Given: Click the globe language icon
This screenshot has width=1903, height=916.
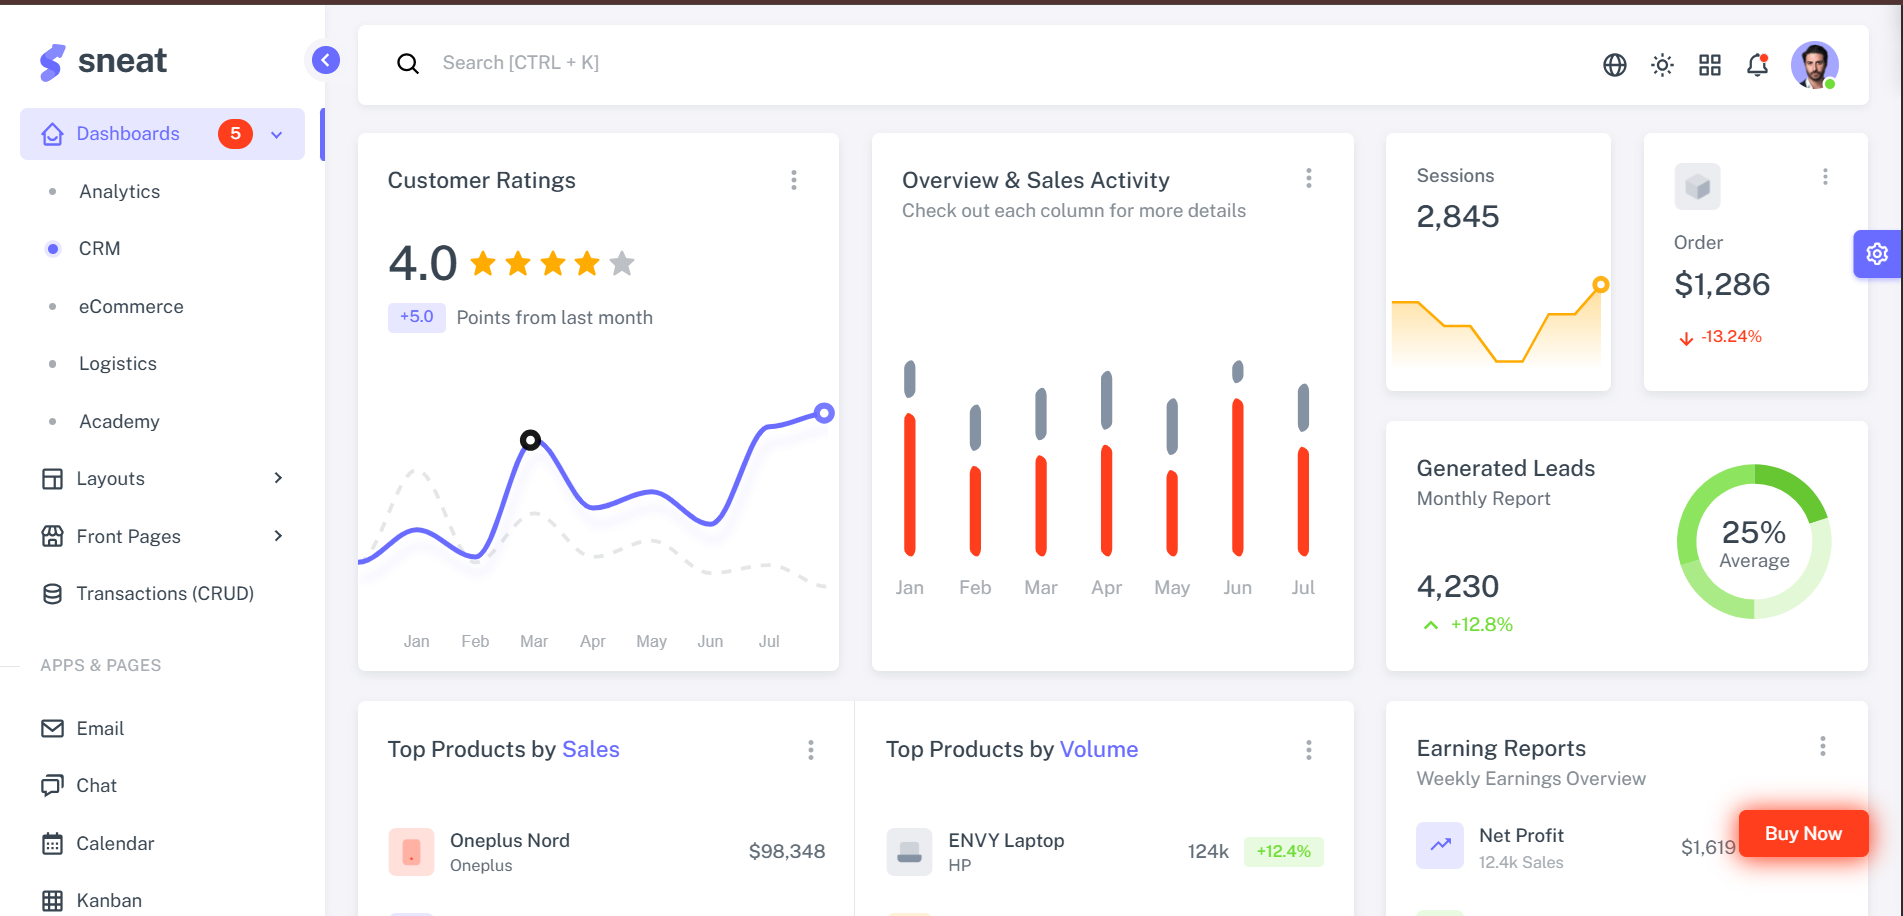Looking at the screenshot, I should (x=1614, y=65).
